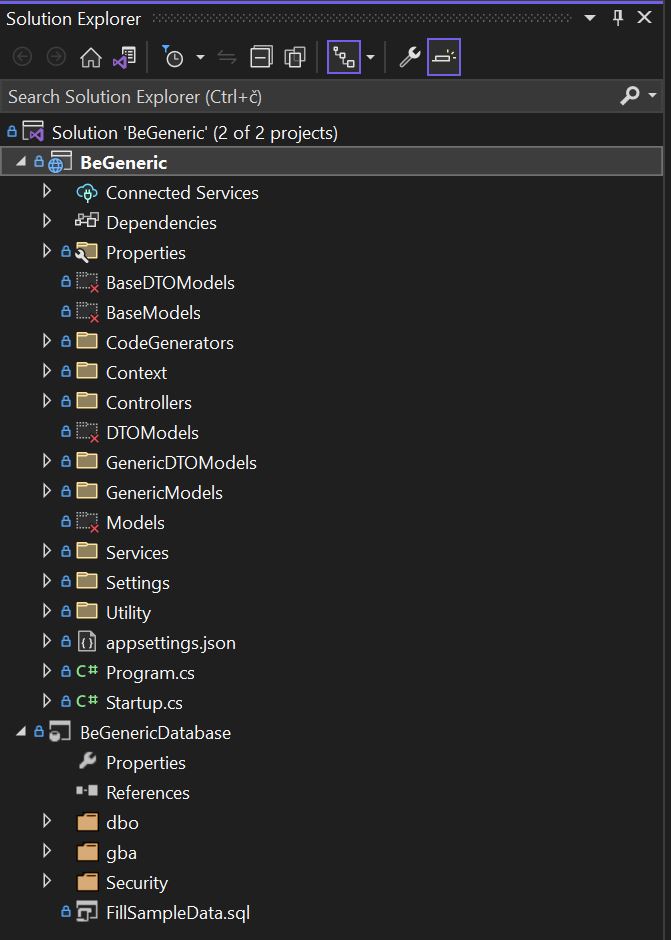Expand the Controllers folder
This screenshot has height=940, width=671.
click(47, 402)
